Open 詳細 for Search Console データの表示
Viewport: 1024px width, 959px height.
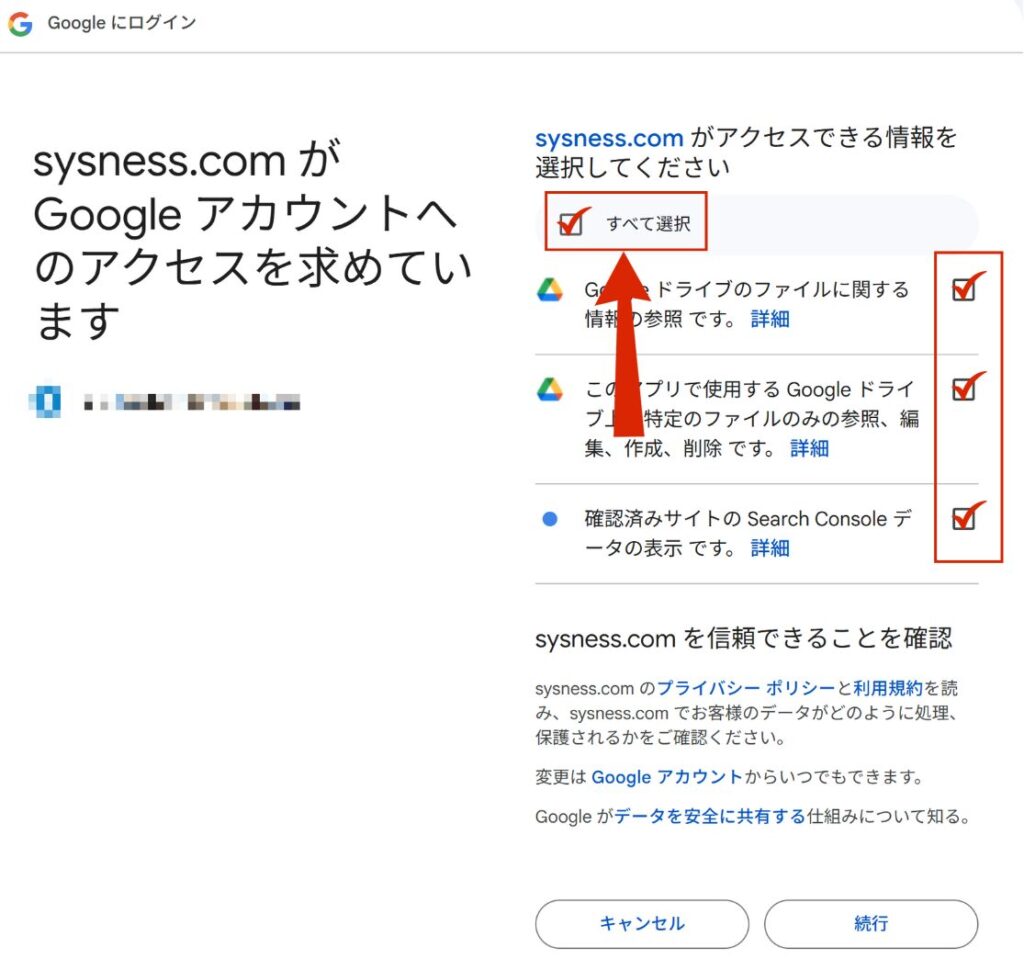coord(770,547)
